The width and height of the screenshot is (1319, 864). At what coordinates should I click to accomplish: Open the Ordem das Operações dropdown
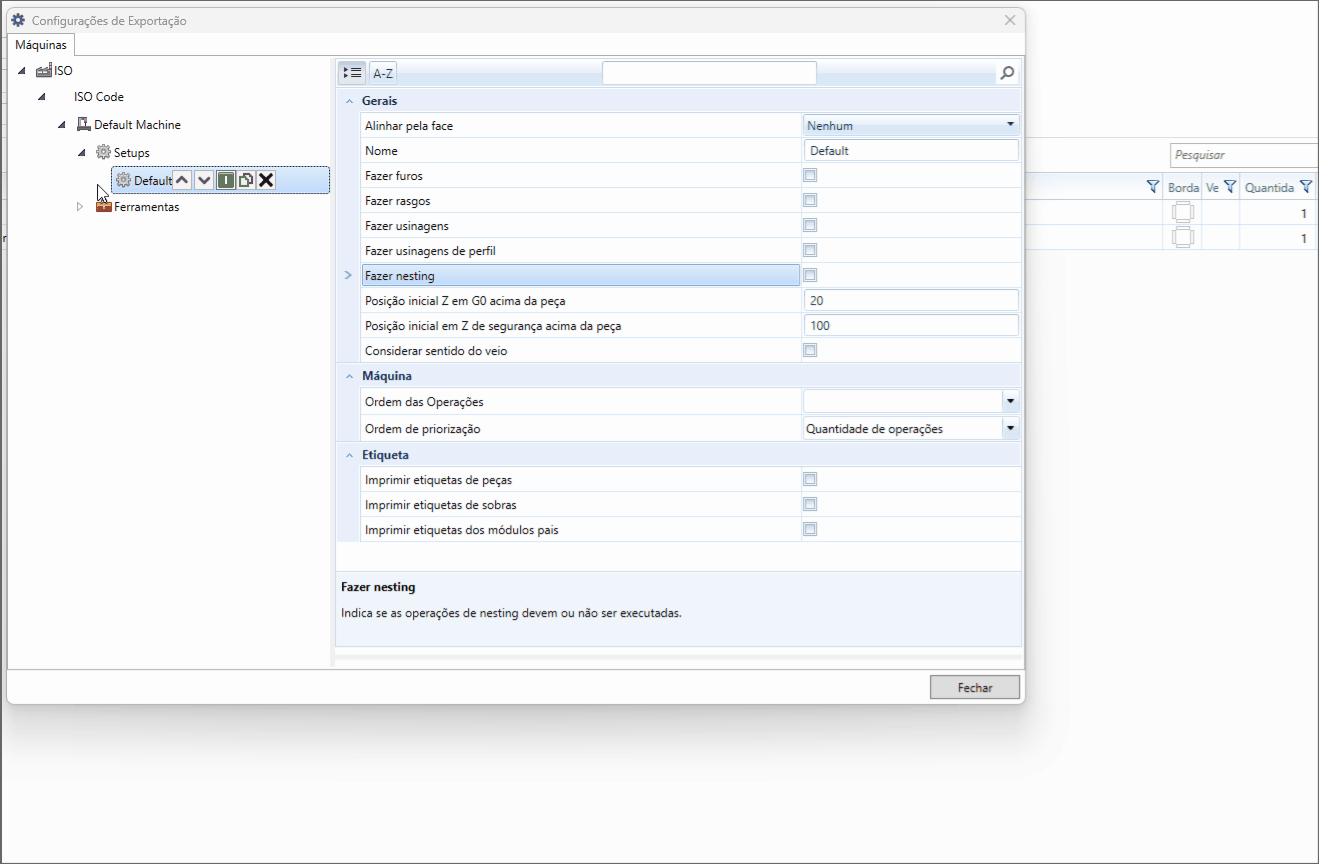pyautogui.click(x=1010, y=401)
